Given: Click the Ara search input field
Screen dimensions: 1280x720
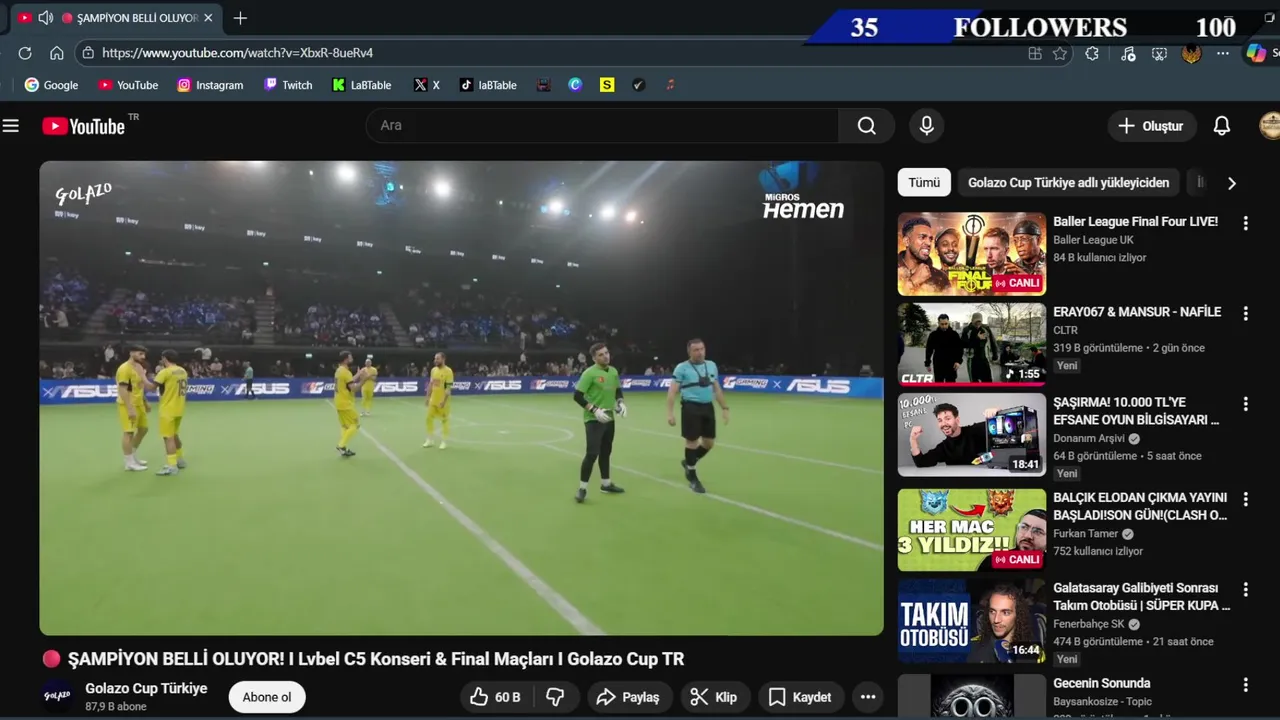Looking at the screenshot, I should [602, 126].
